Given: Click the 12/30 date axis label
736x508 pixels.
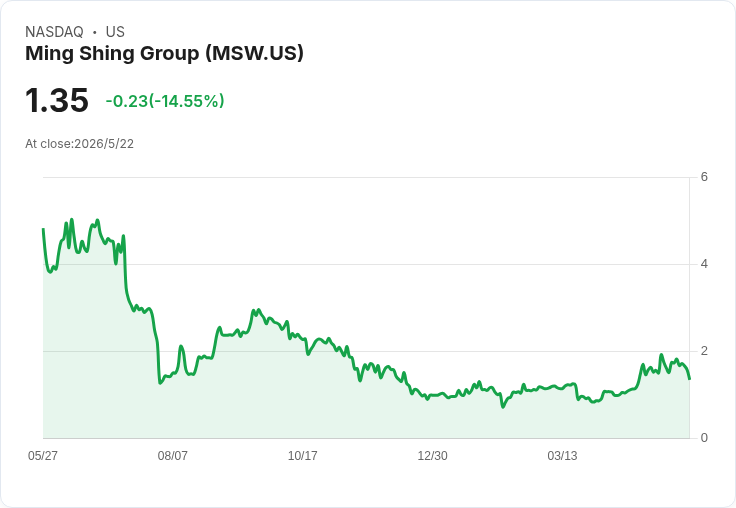Looking at the screenshot, I should pyautogui.click(x=432, y=456).
